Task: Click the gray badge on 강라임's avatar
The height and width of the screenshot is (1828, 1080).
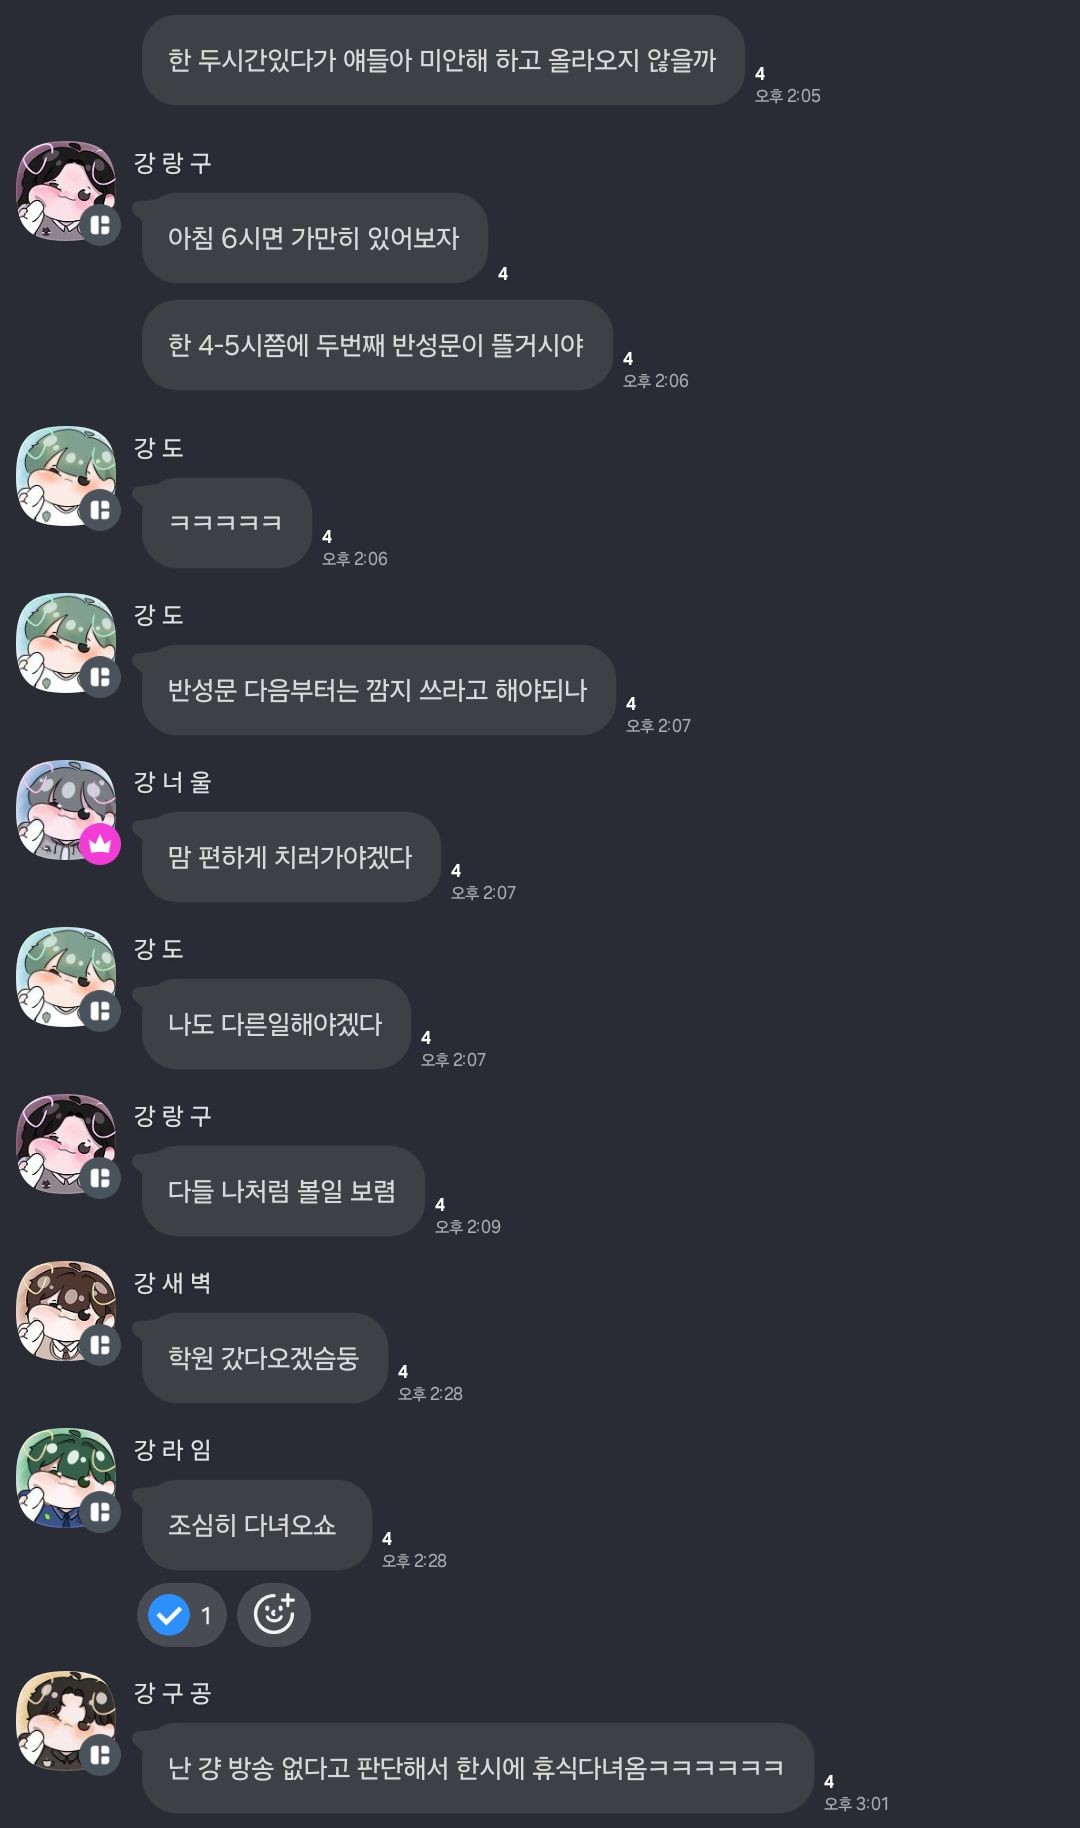Action: click(100, 1511)
